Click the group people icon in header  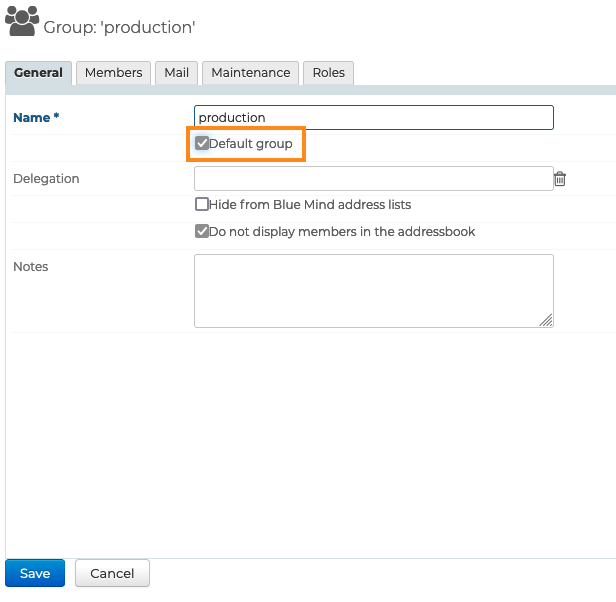[22, 21]
